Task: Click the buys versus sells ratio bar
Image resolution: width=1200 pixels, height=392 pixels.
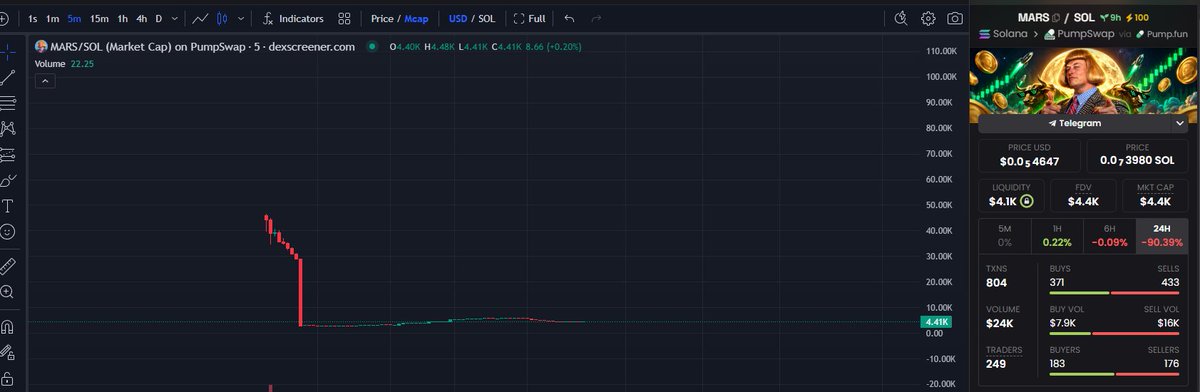Action: coord(1114,292)
